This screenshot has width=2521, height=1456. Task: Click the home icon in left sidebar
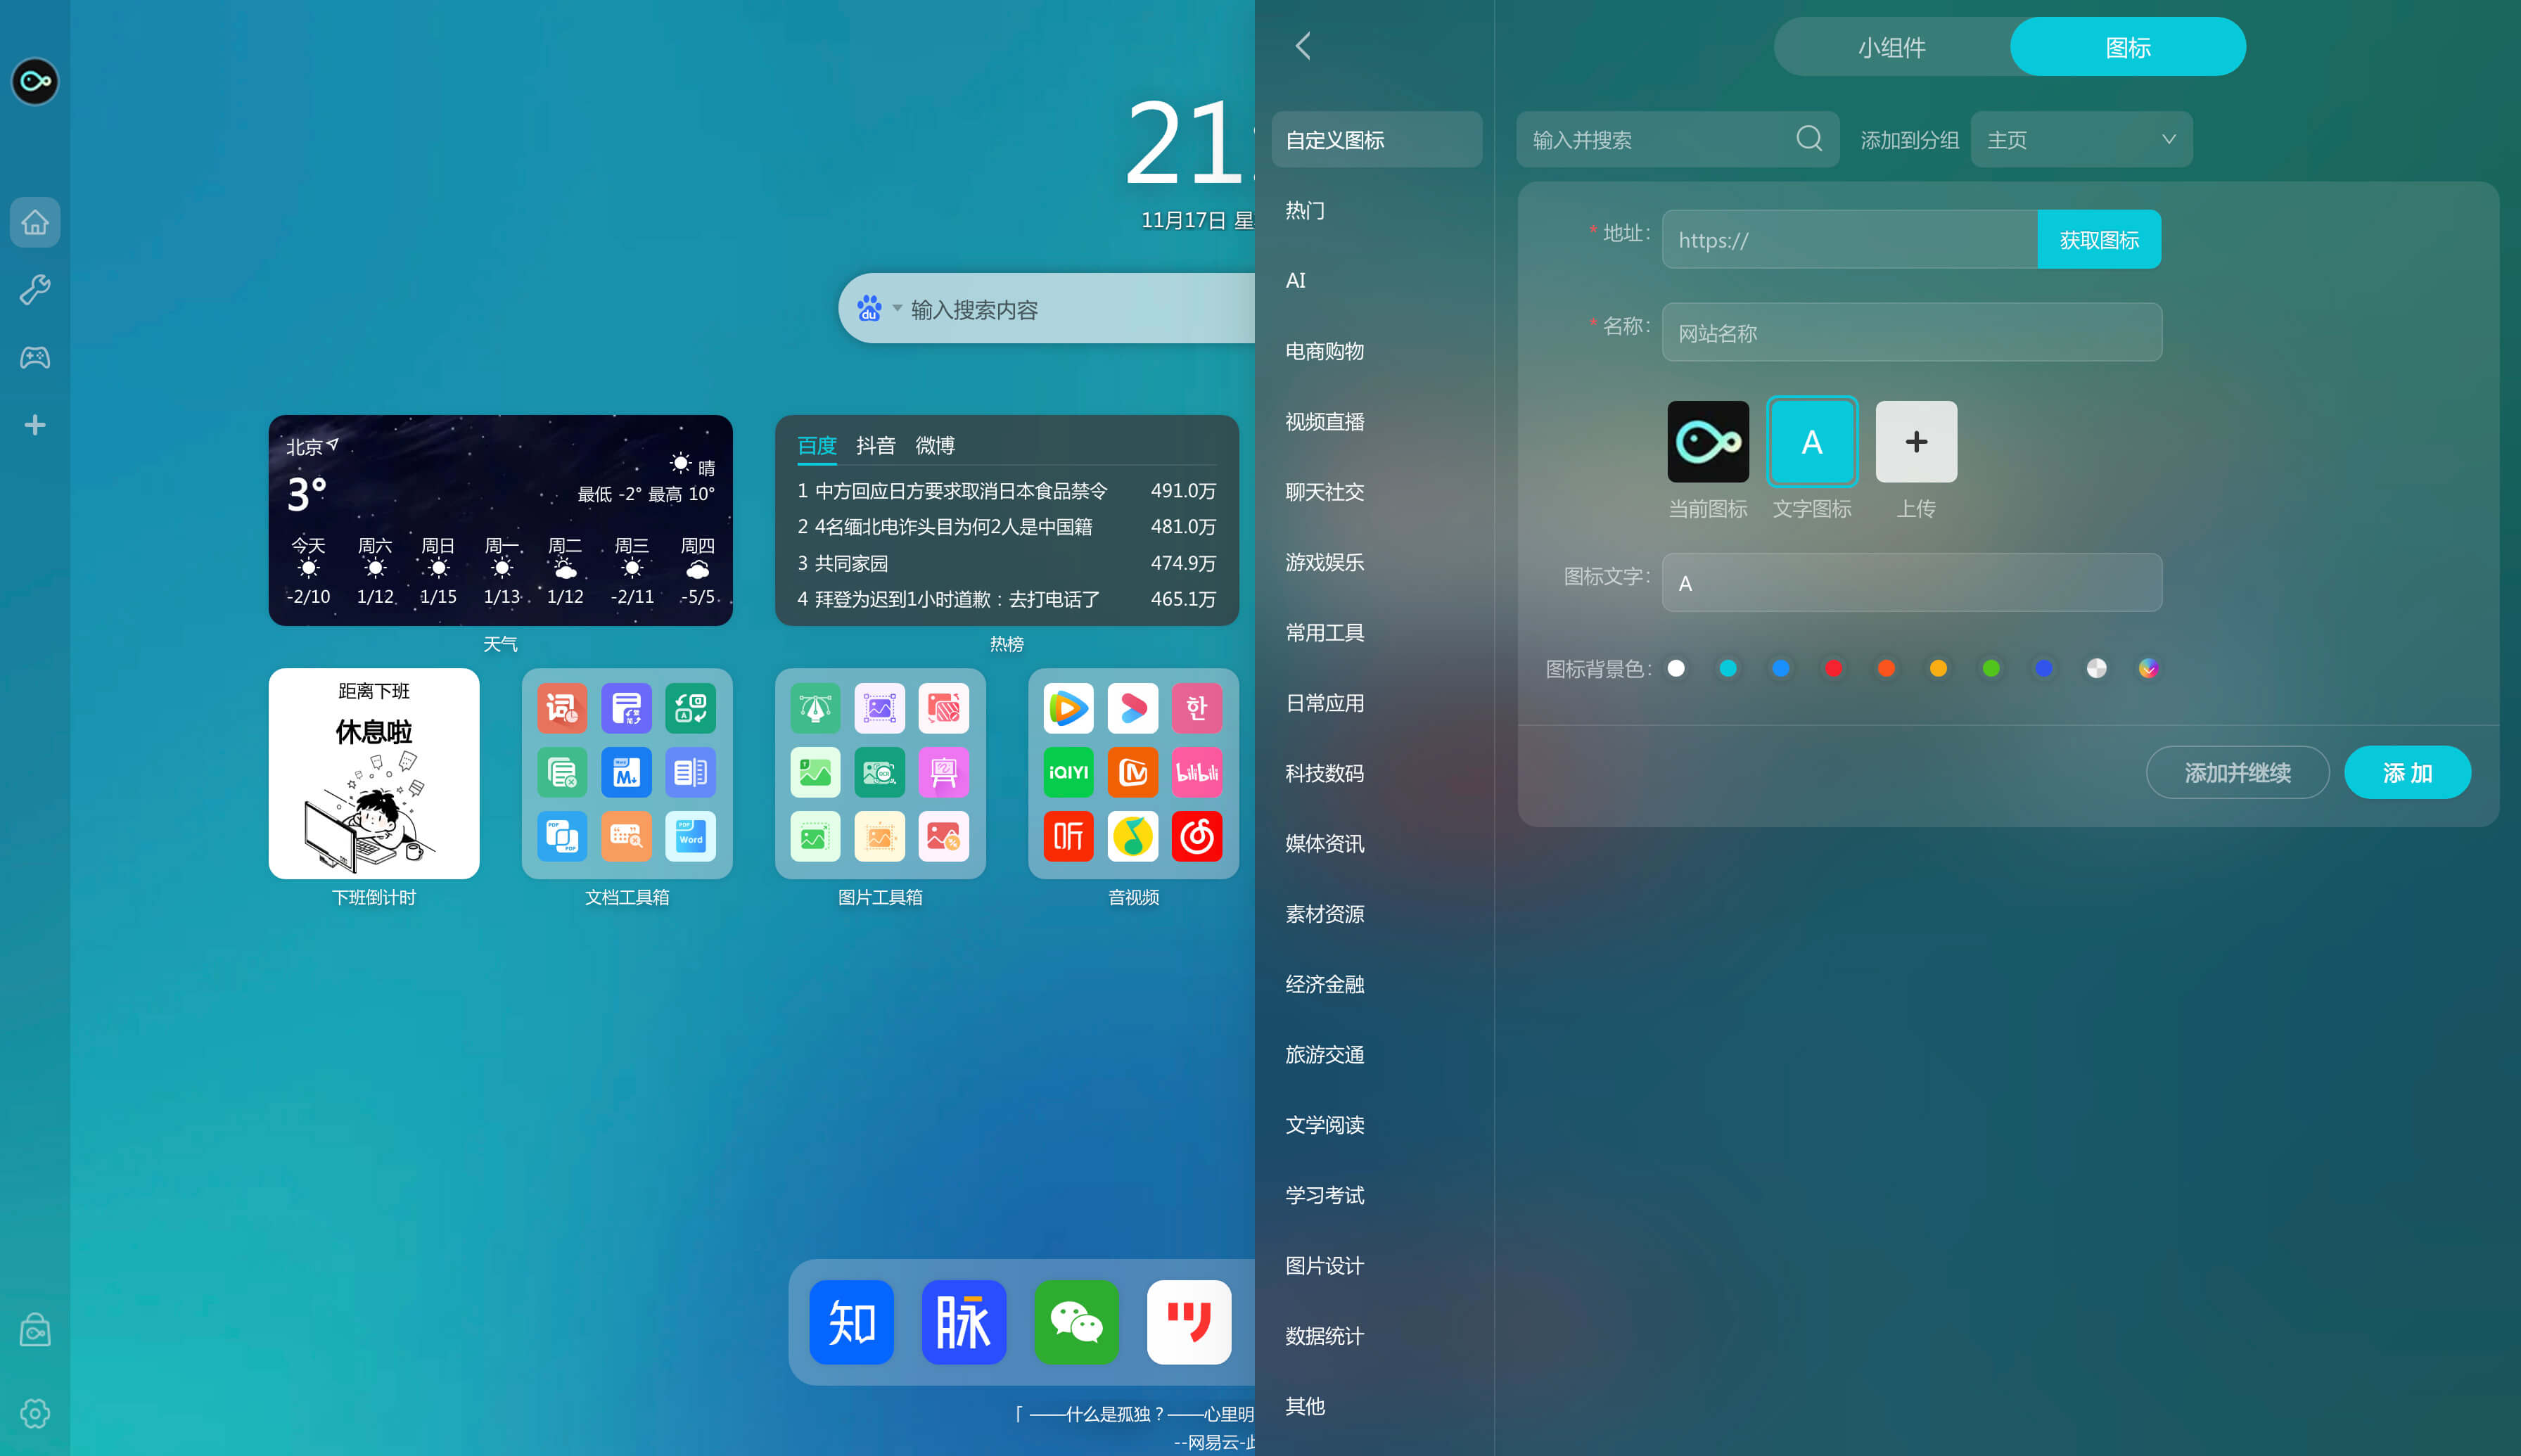click(x=35, y=222)
